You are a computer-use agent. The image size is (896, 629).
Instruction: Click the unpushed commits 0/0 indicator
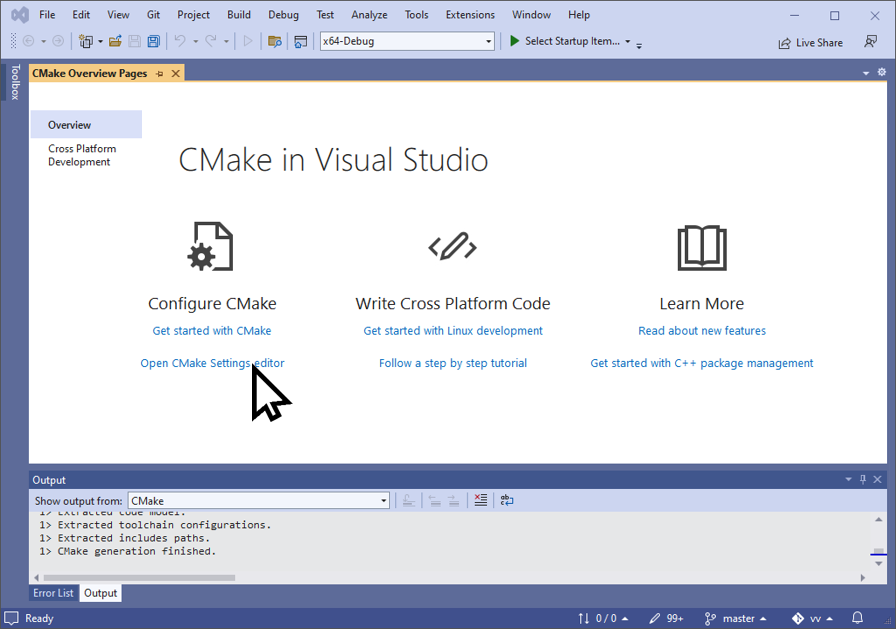click(x=603, y=618)
